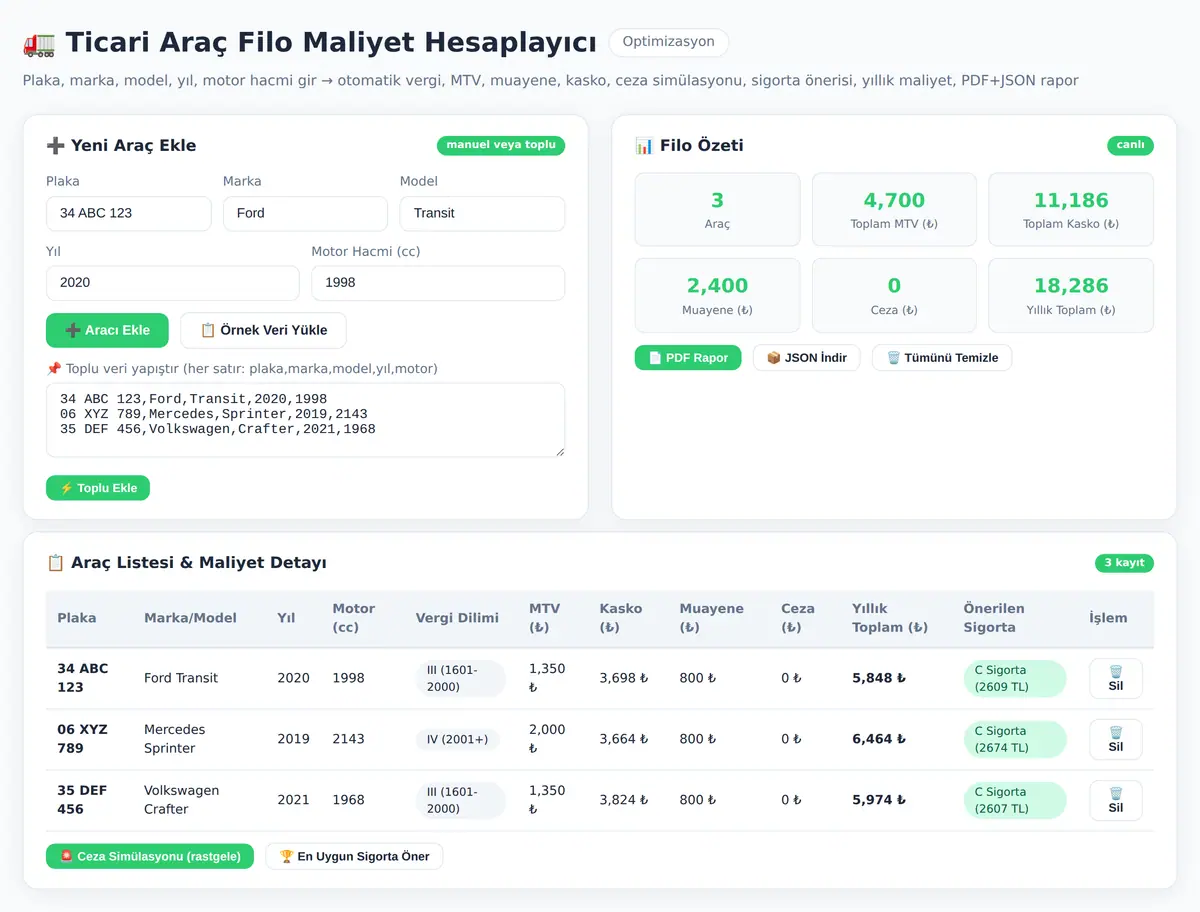Click the '3,698 ₺' kasko value
Image resolution: width=1200 pixels, height=912 pixels.
click(624, 678)
